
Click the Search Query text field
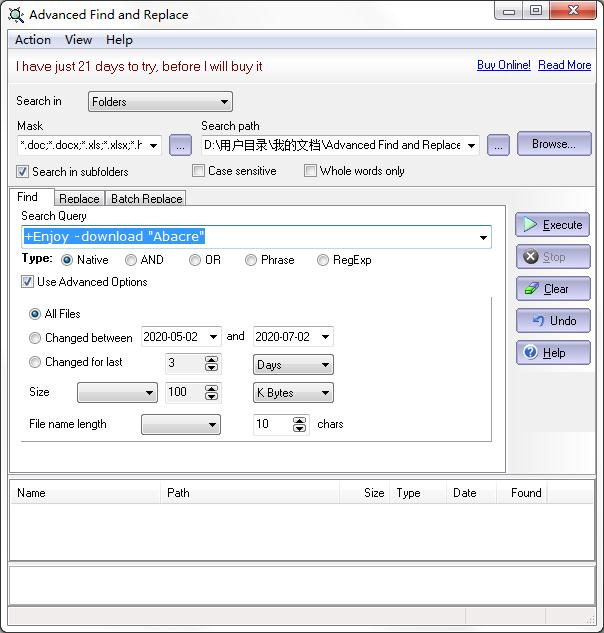click(250, 237)
